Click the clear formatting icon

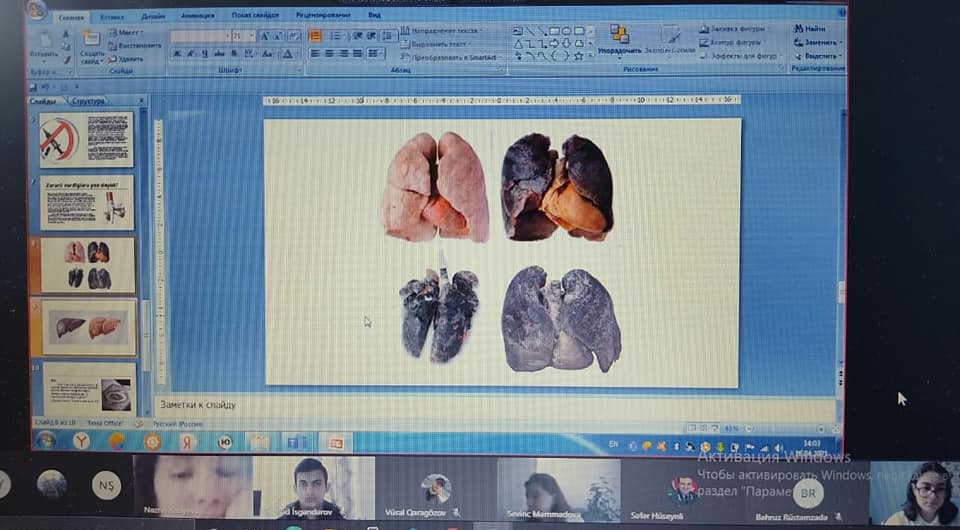(x=294, y=37)
